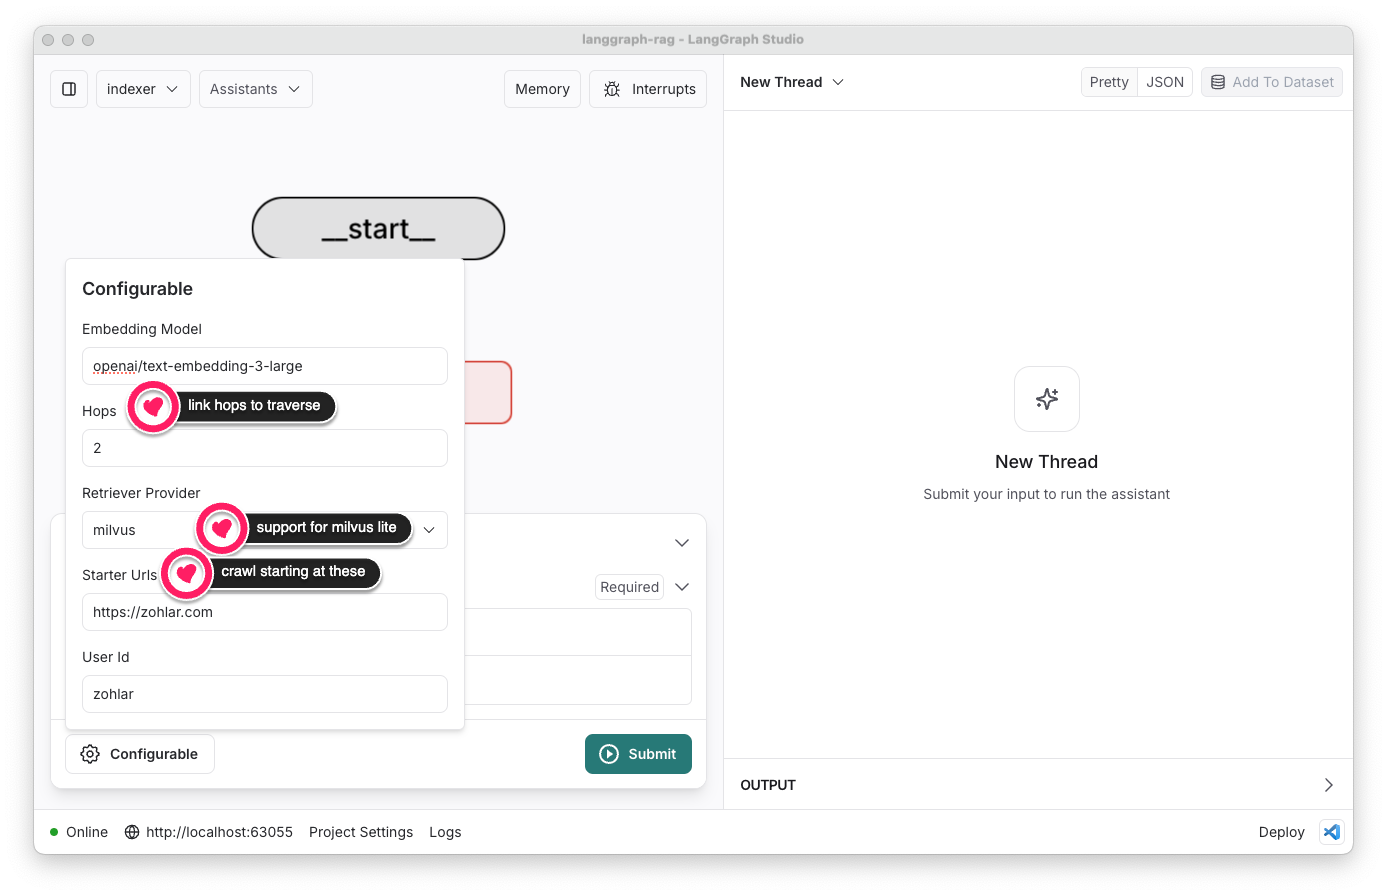Click the globe icon by localhost URL

coord(132,832)
